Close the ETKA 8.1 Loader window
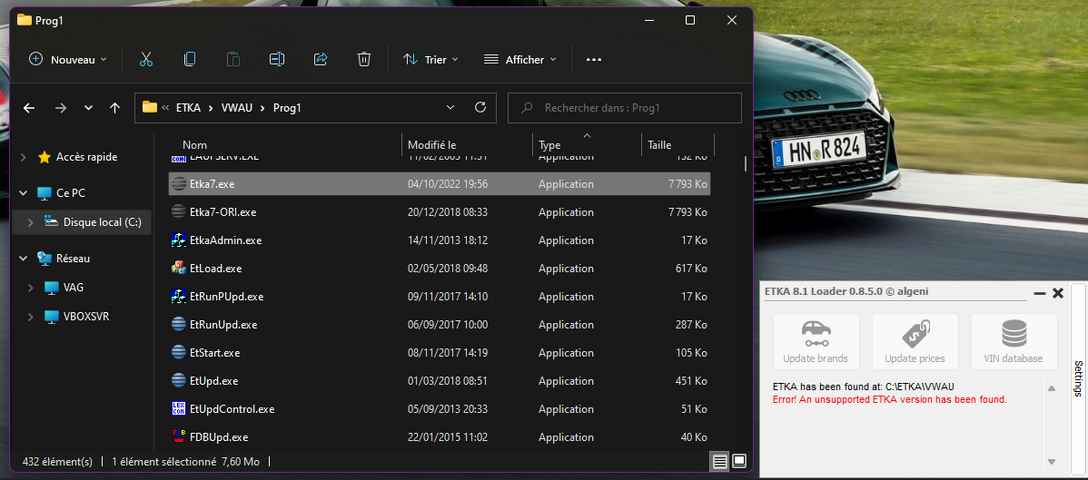 (1058, 293)
